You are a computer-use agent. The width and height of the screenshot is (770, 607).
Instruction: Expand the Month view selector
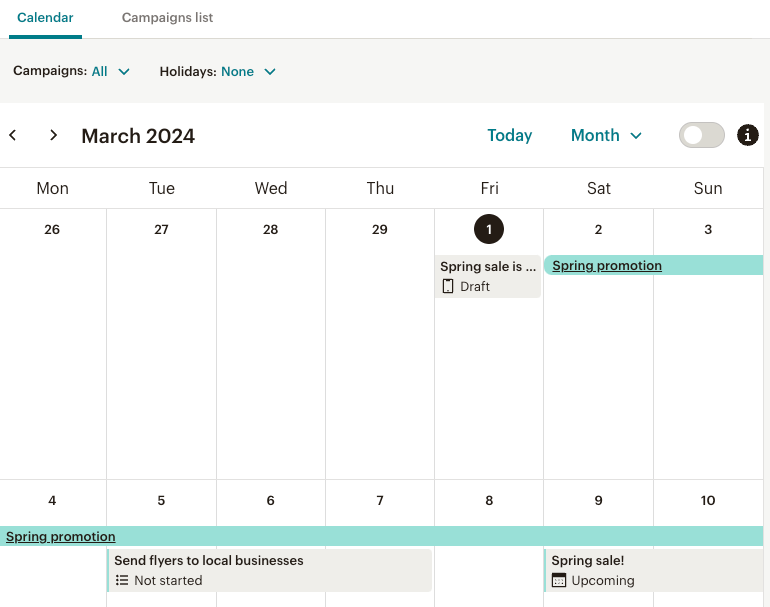point(606,135)
